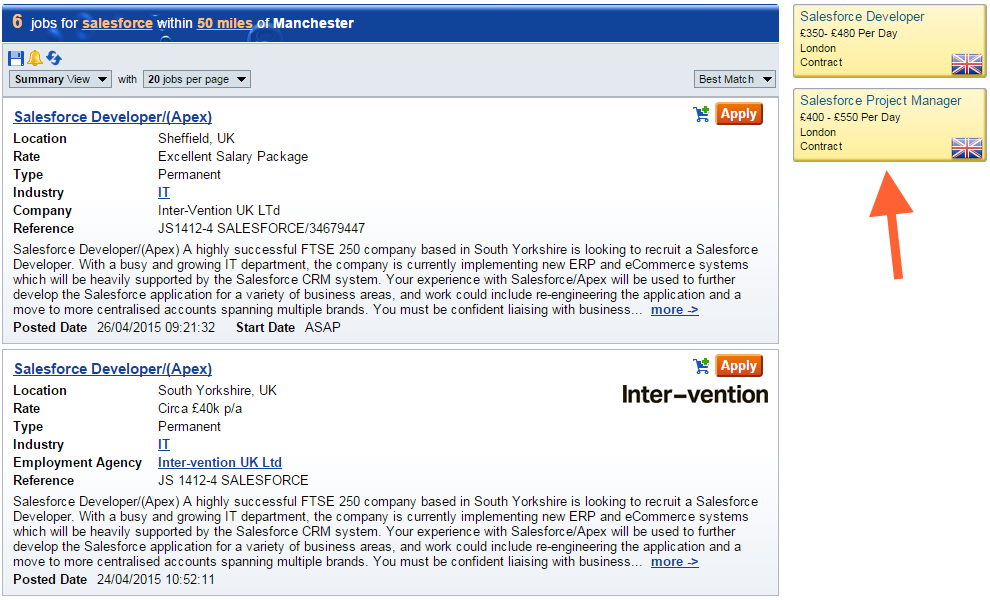Image resolution: width=990 pixels, height=600 pixels.
Task: Click UK flag on Salesforce Developer ad
Action: pyautogui.click(x=967, y=64)
